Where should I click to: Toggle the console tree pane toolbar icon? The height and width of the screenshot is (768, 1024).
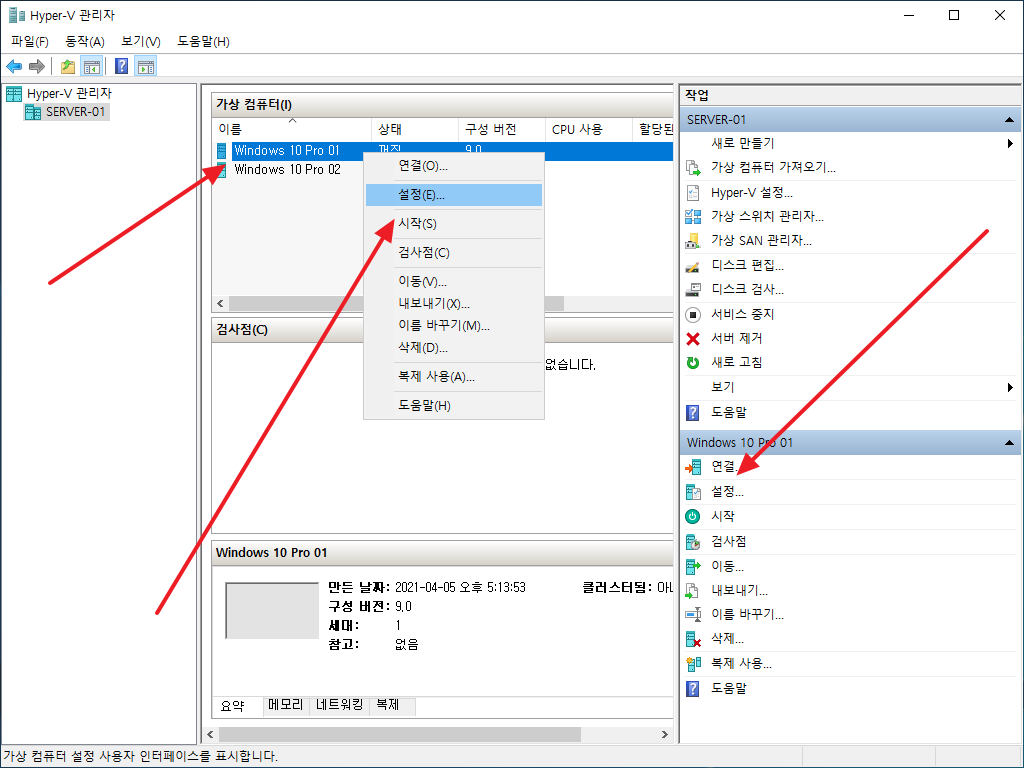pos(91,66)
